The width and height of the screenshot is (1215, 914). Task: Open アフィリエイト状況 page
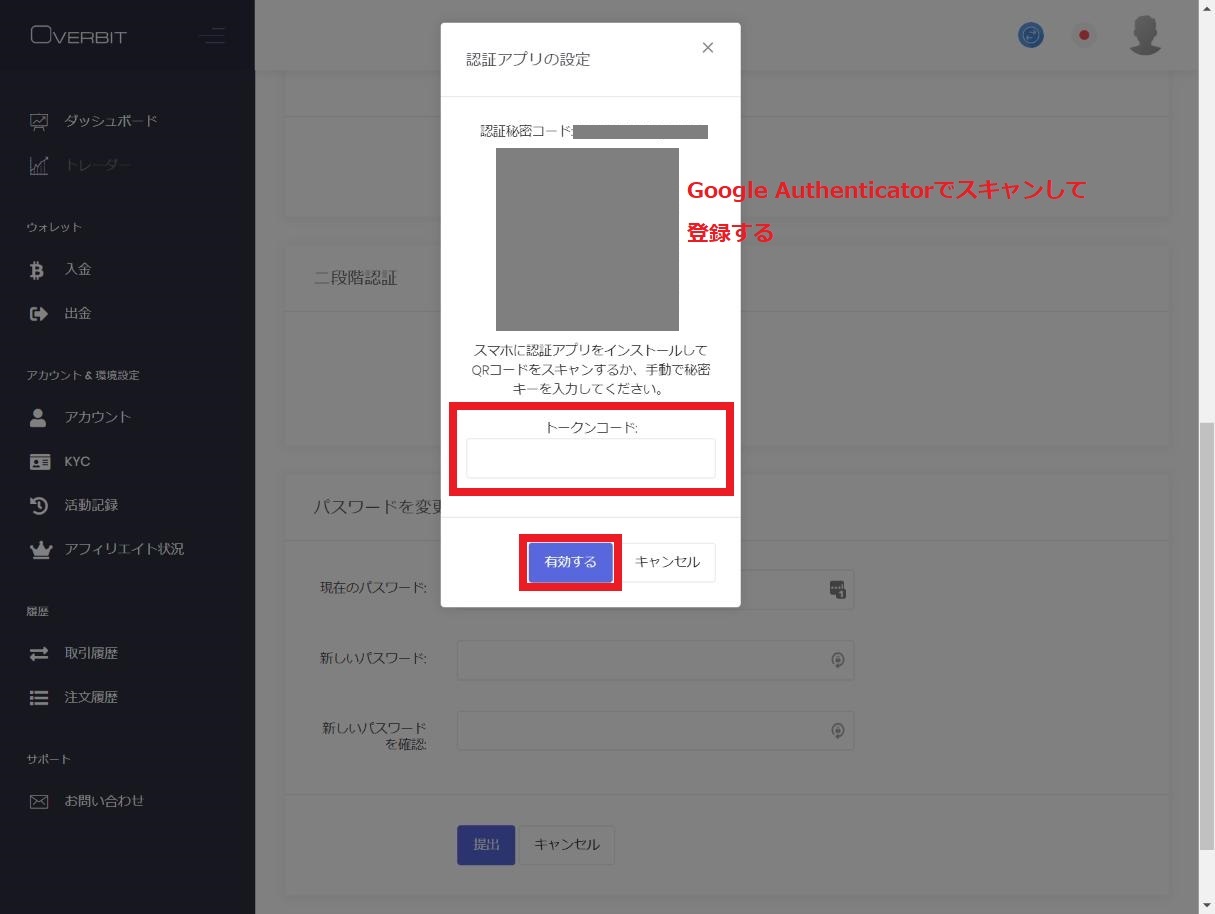pos(124,549)
